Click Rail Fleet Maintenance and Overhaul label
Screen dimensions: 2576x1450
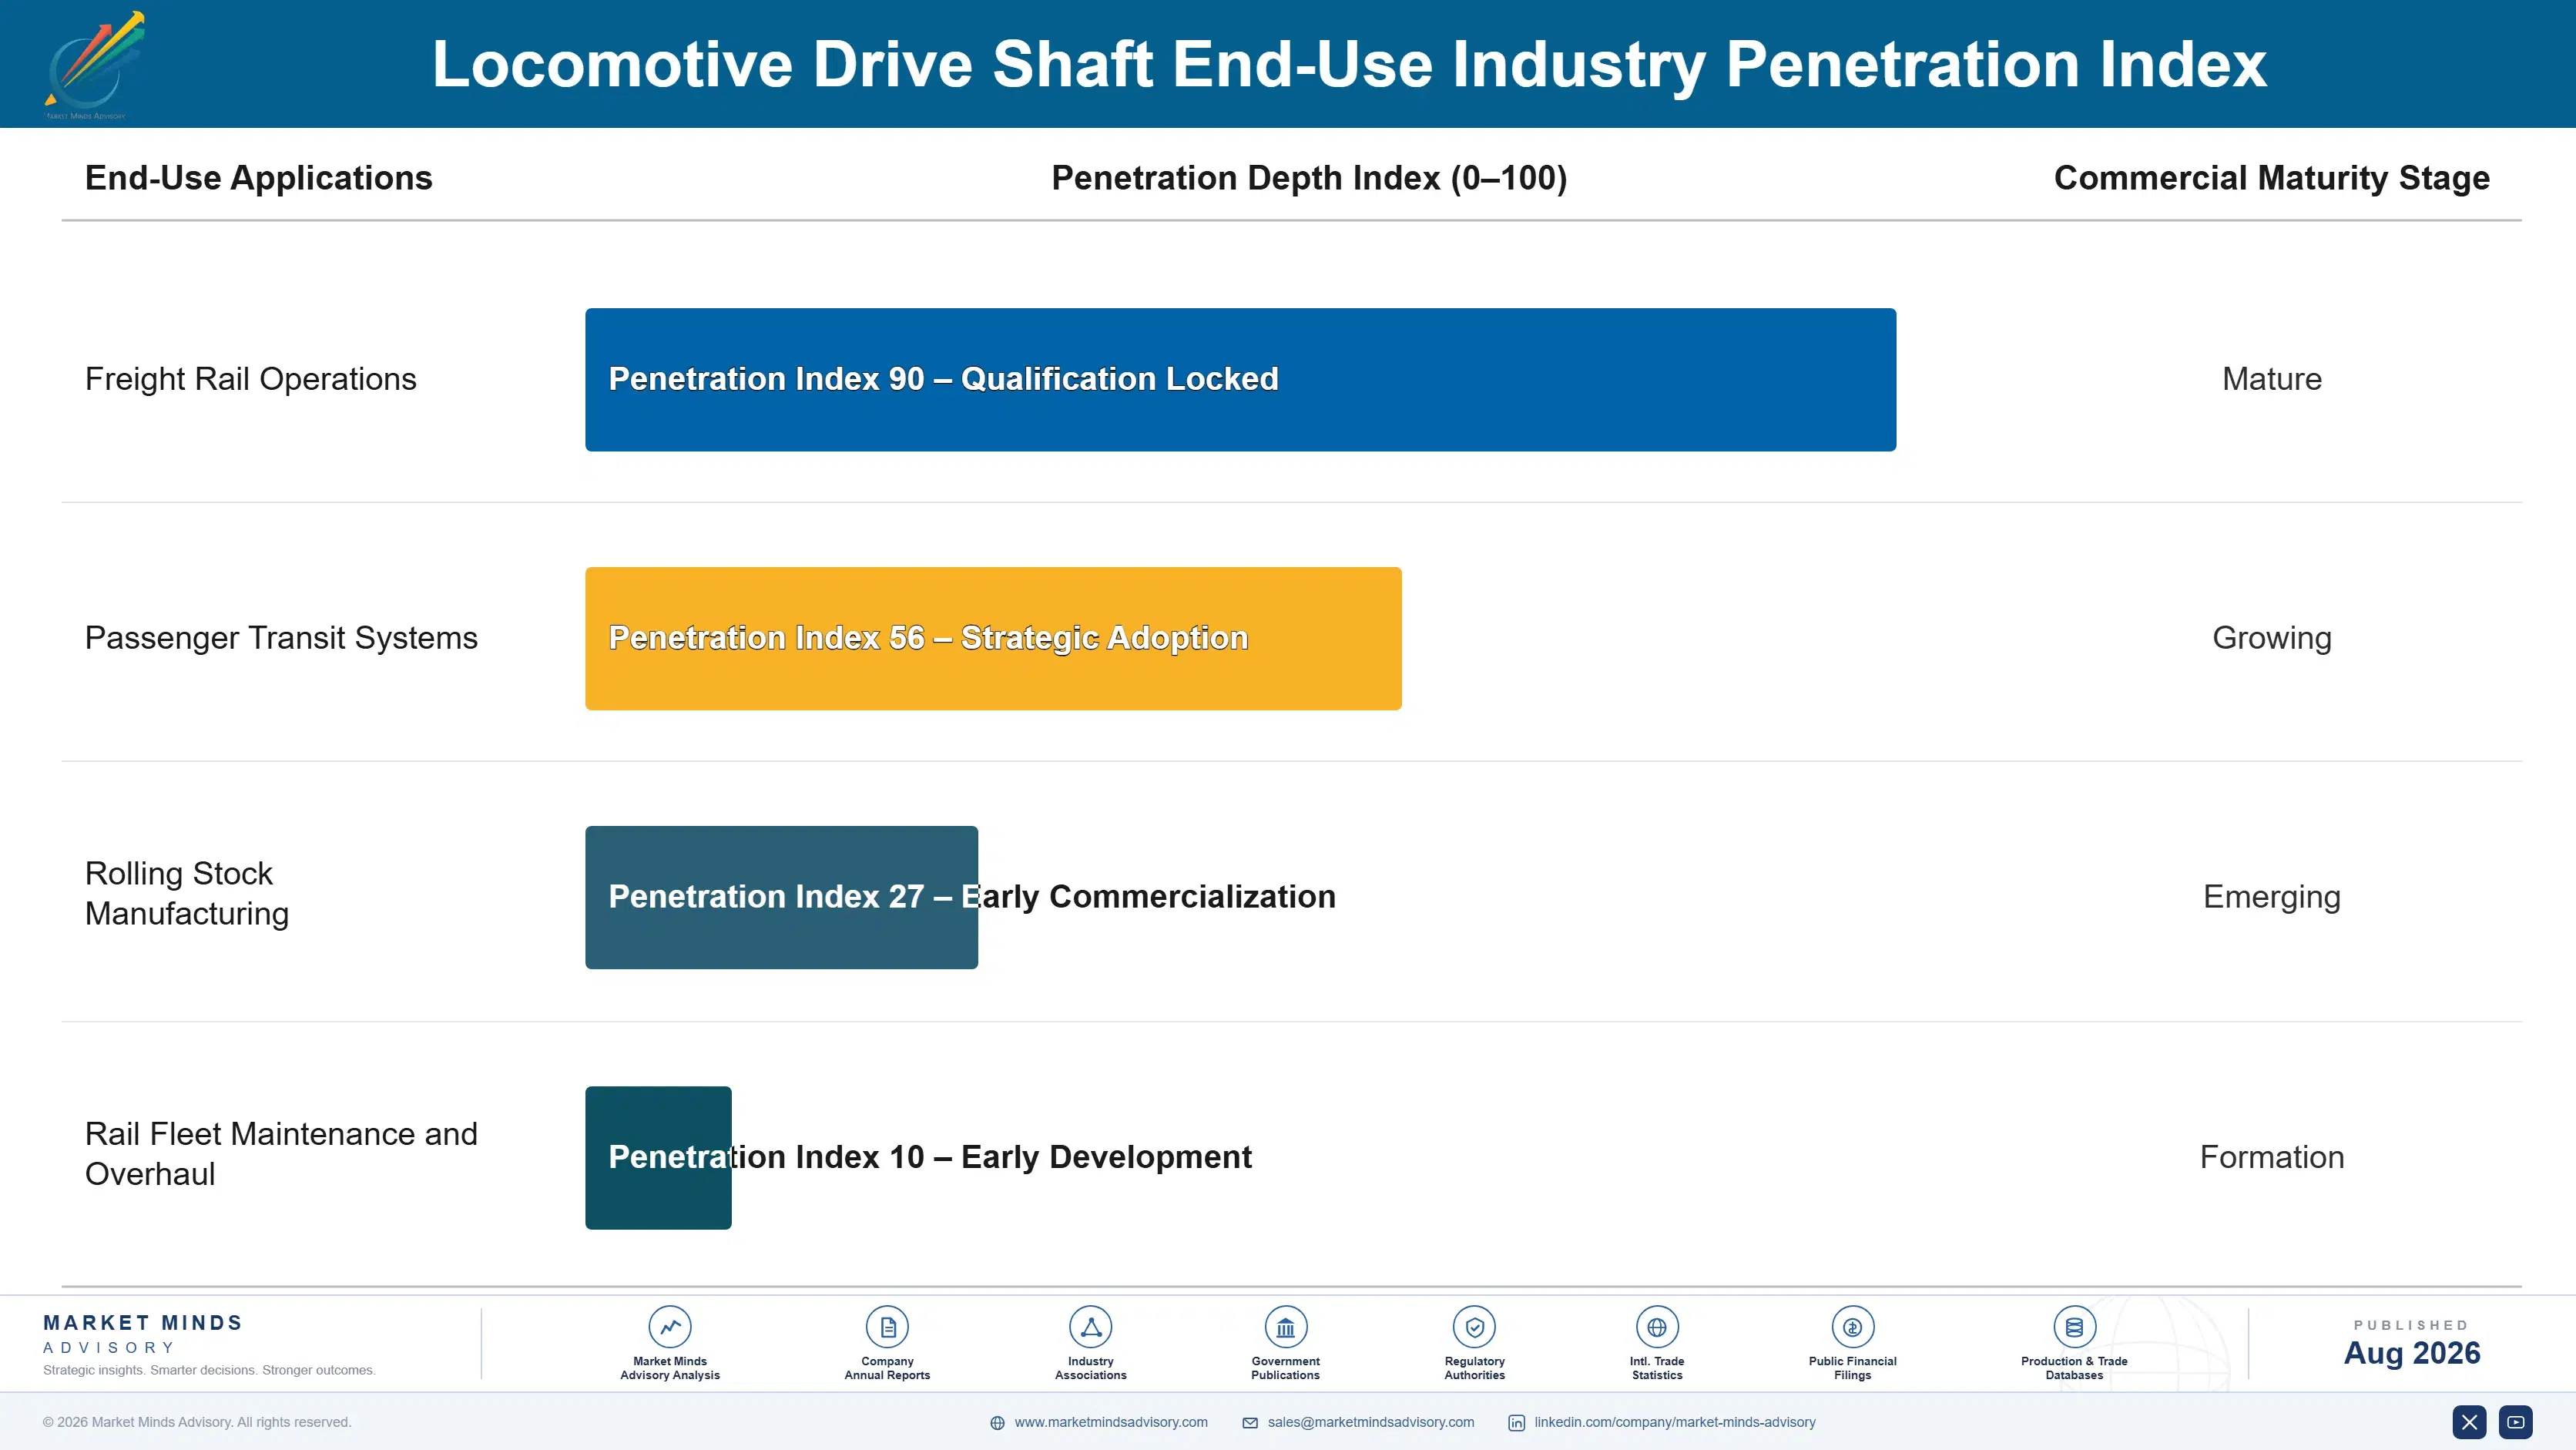(x=281, y=1154)
